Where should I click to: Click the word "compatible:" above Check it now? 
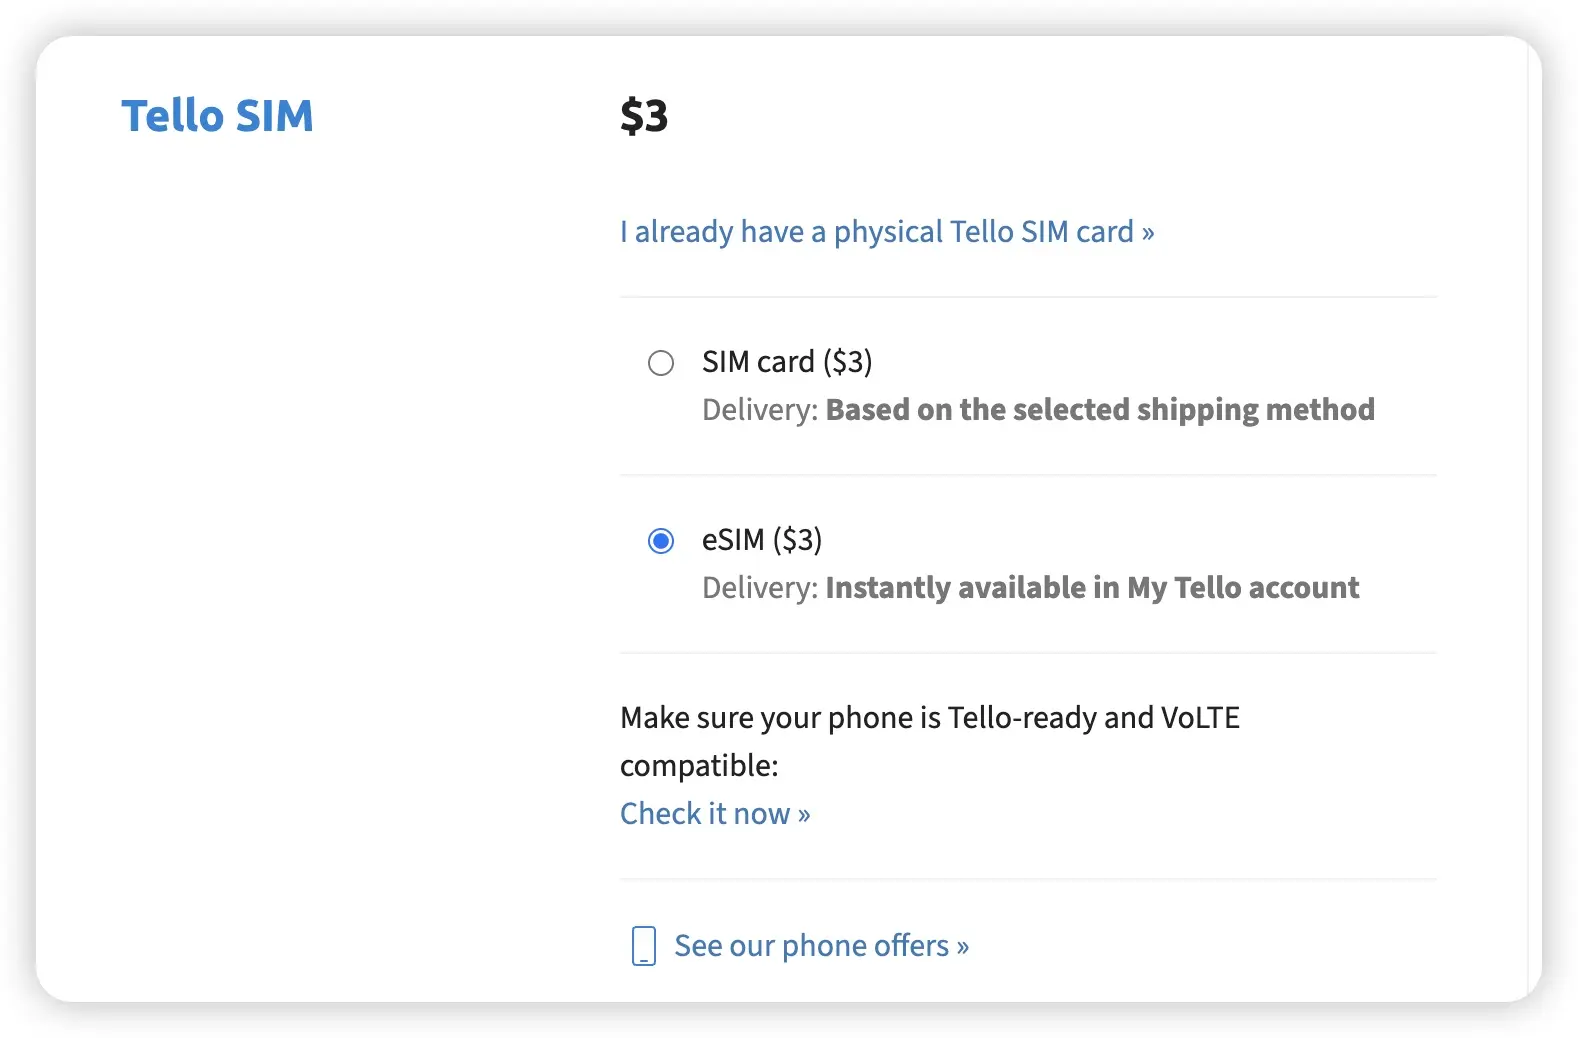pos(699,766)
